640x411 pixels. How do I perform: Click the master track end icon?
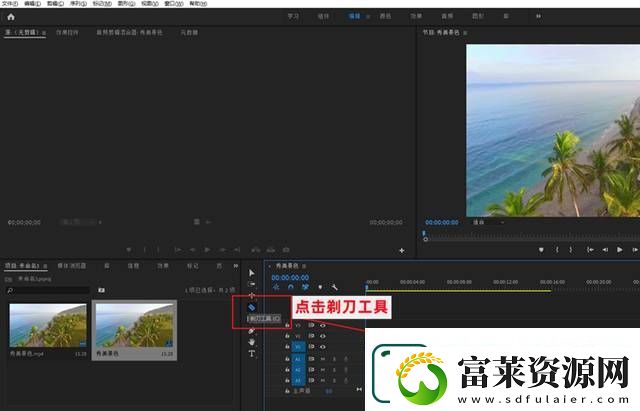point(359,390)
